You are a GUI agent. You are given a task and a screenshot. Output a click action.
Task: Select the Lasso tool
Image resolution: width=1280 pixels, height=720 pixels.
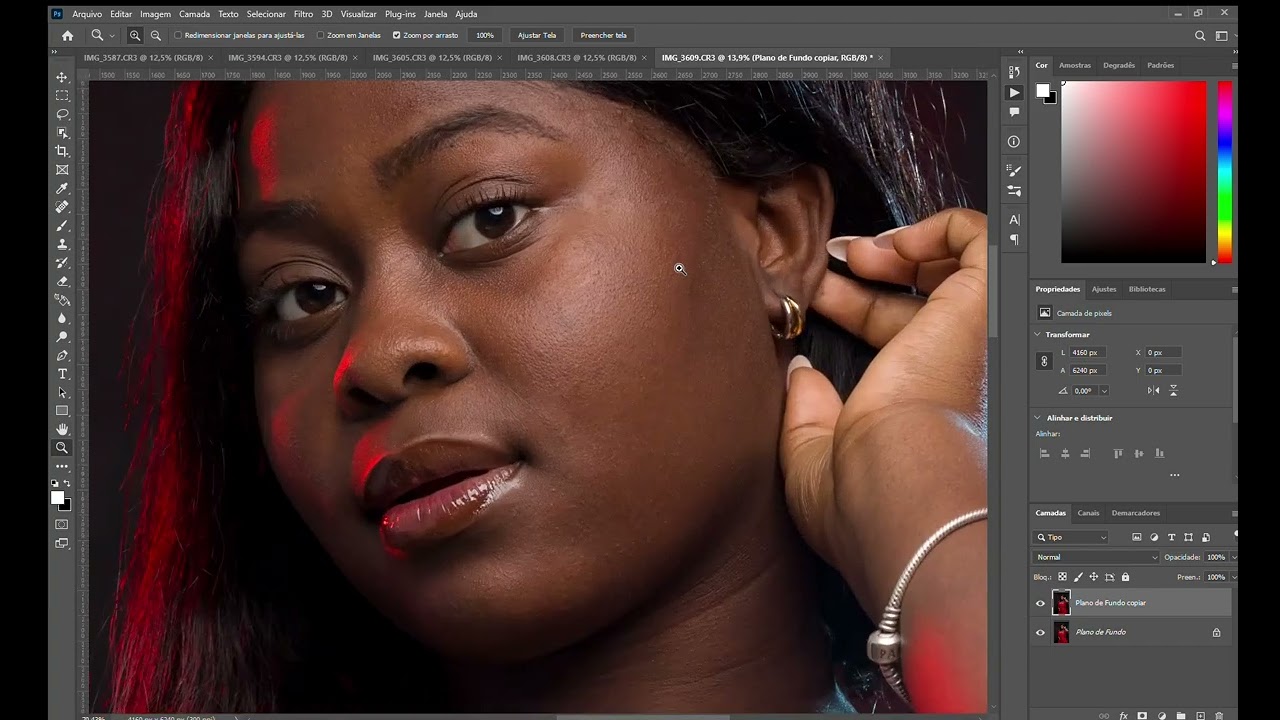[x=62, y=114]
